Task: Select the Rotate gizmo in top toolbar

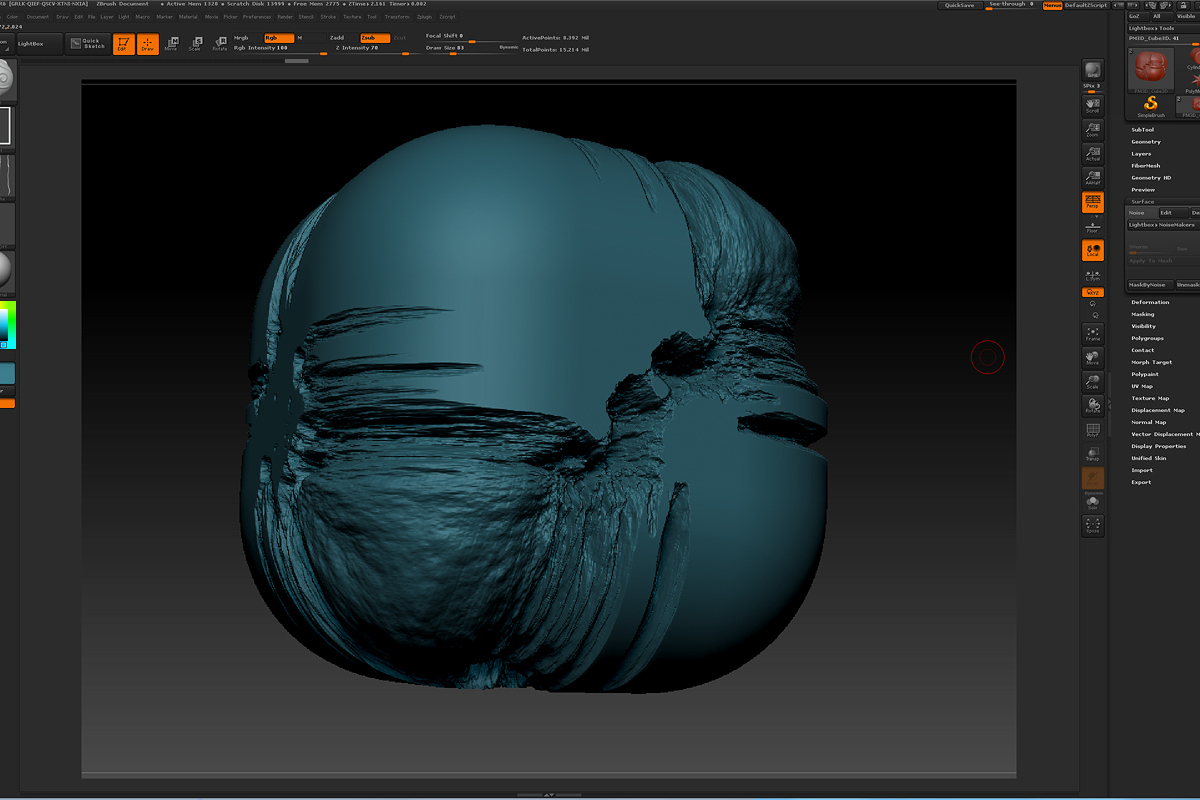Action: 219,44
